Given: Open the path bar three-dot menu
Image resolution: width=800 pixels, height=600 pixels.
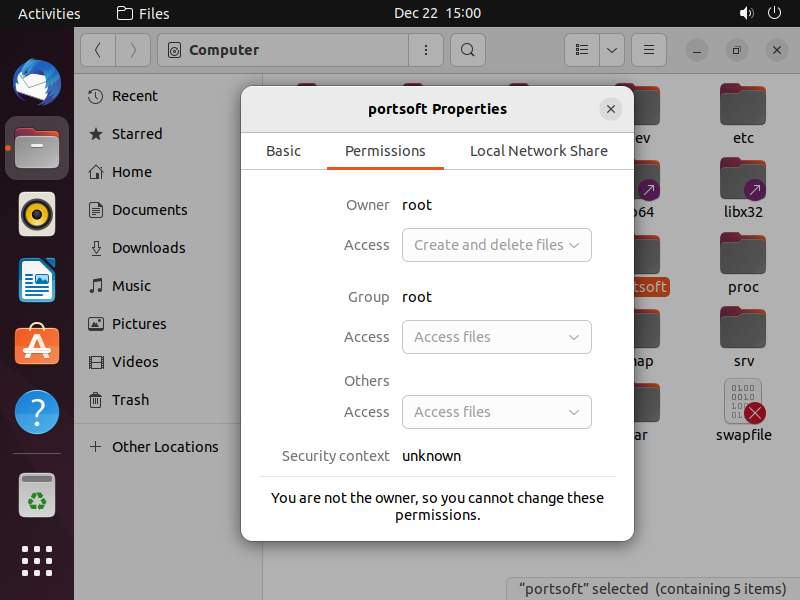Looking at the screenshot, I should pos(427,49).
